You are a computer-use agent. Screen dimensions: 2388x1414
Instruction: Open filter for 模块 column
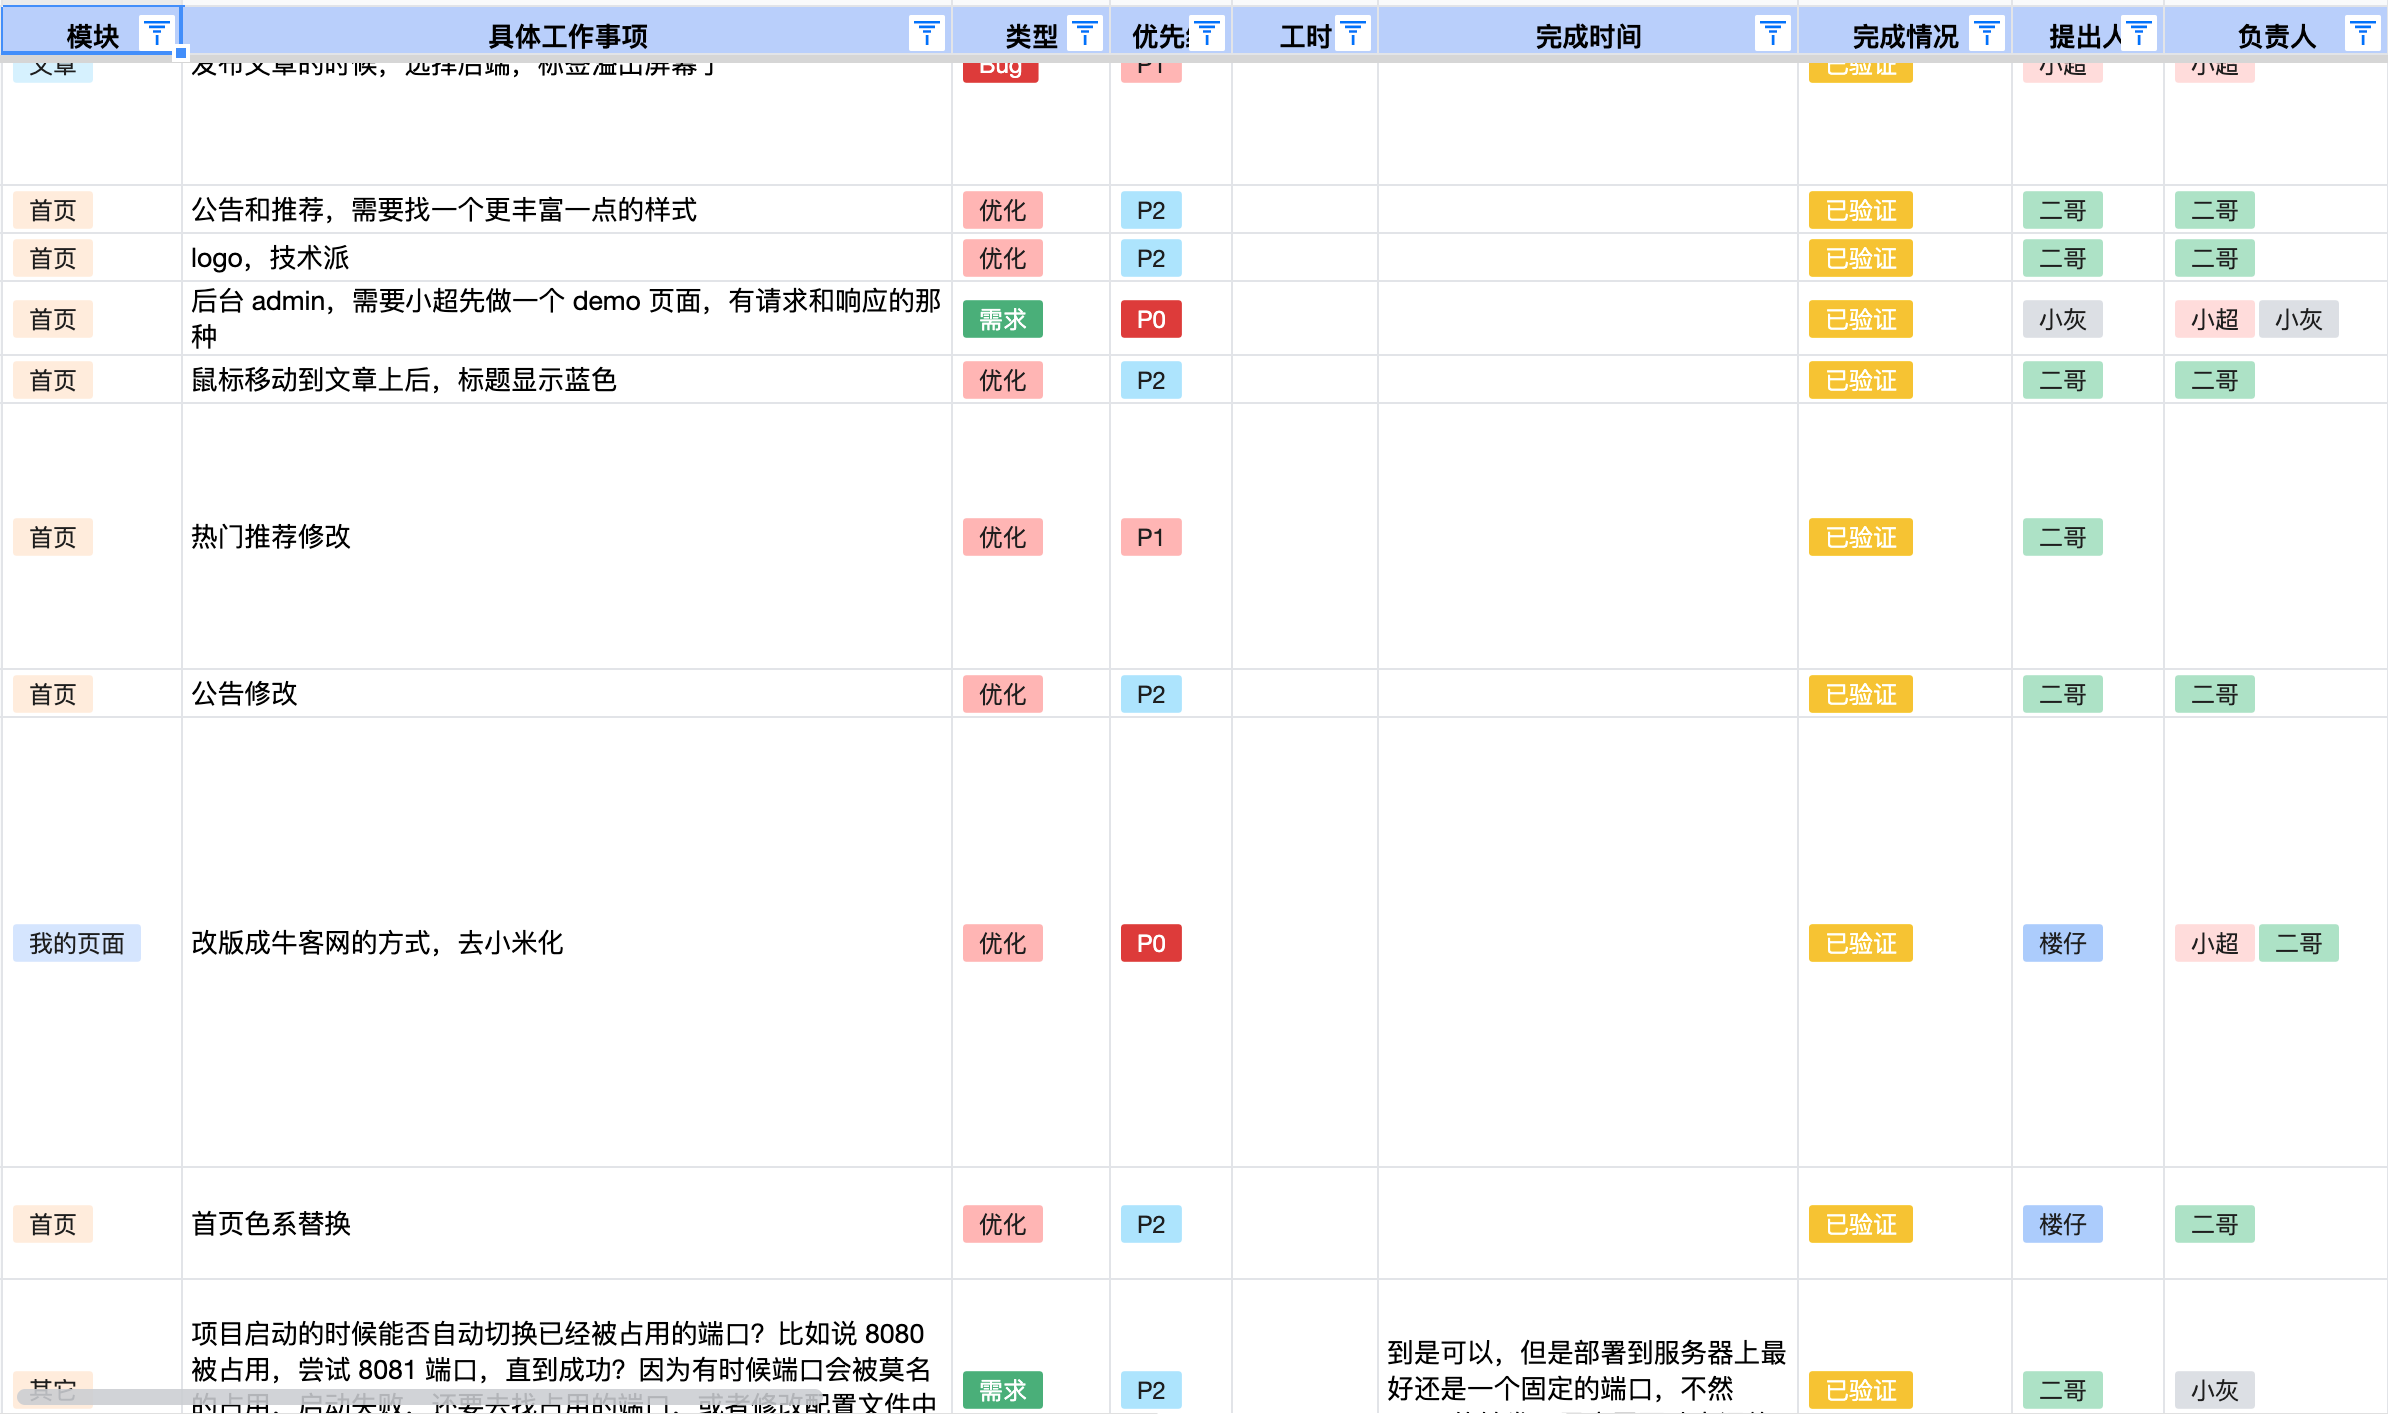156,35
